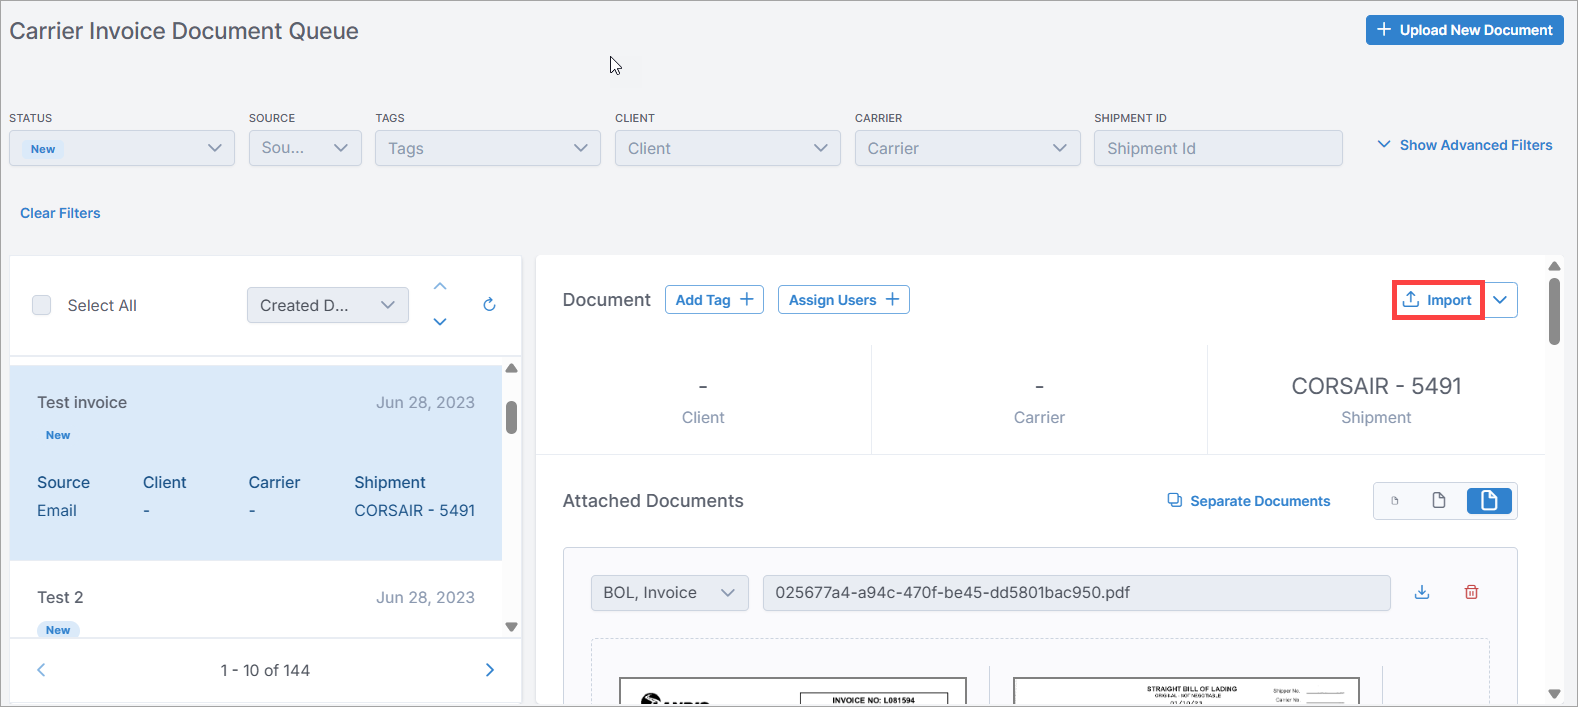Sort descending with the down chevron

440,322
